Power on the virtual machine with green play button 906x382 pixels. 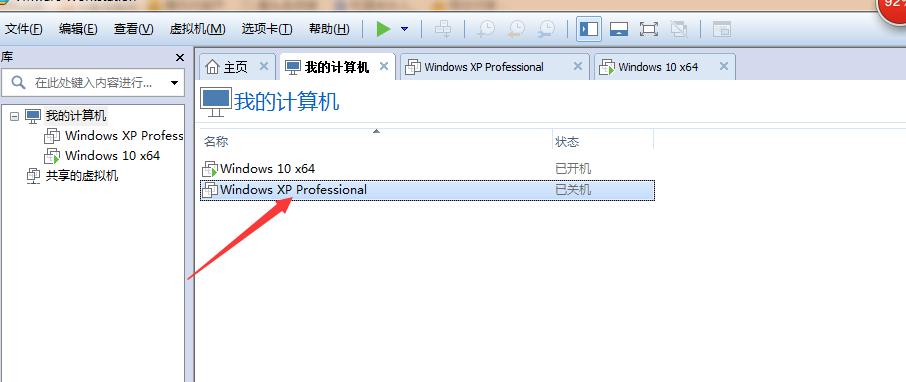pyautogui.click(x=384, y=28)
